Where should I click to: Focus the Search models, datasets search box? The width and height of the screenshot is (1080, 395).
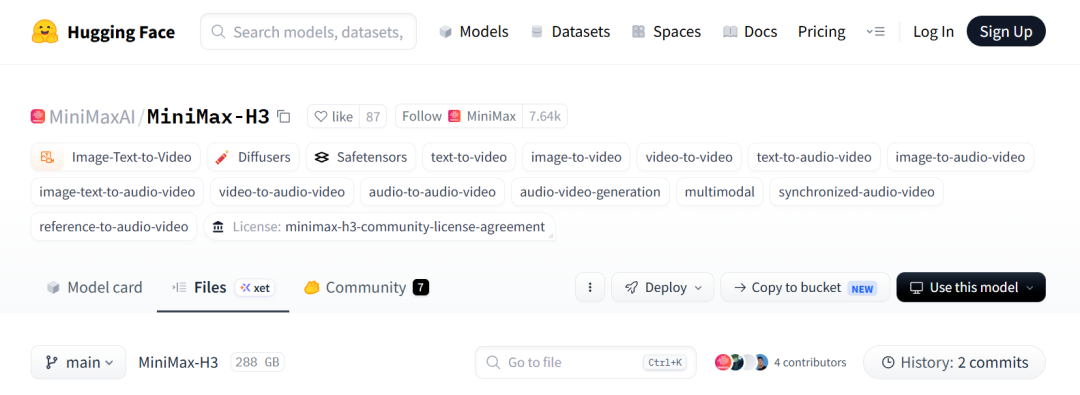click(309, 32)
